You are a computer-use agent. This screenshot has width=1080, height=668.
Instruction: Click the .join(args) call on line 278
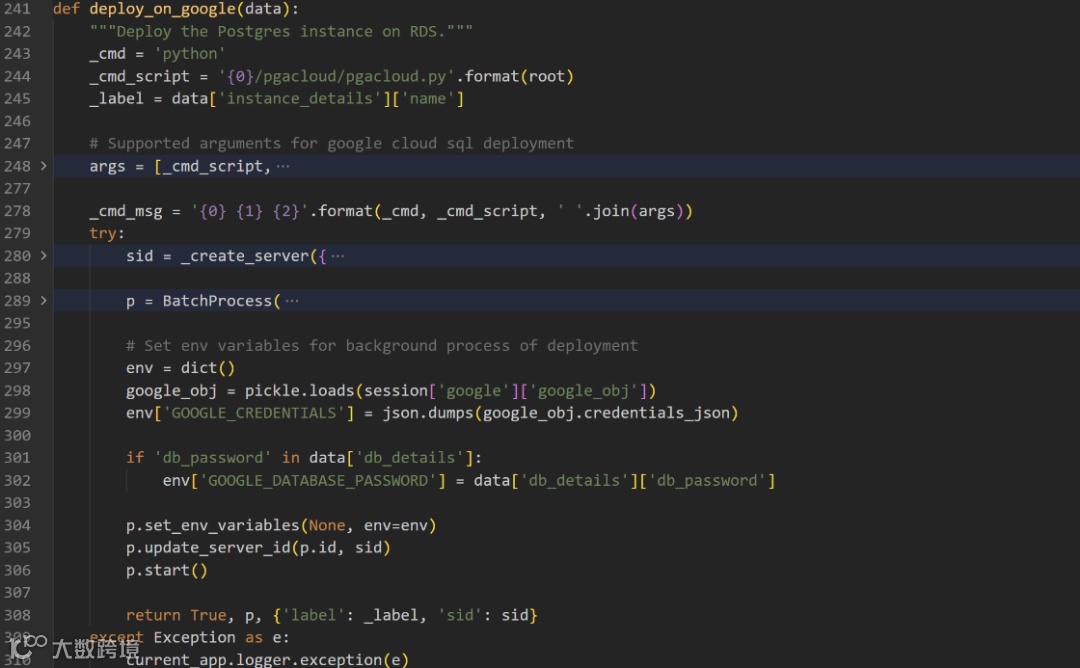click(638, 211)
